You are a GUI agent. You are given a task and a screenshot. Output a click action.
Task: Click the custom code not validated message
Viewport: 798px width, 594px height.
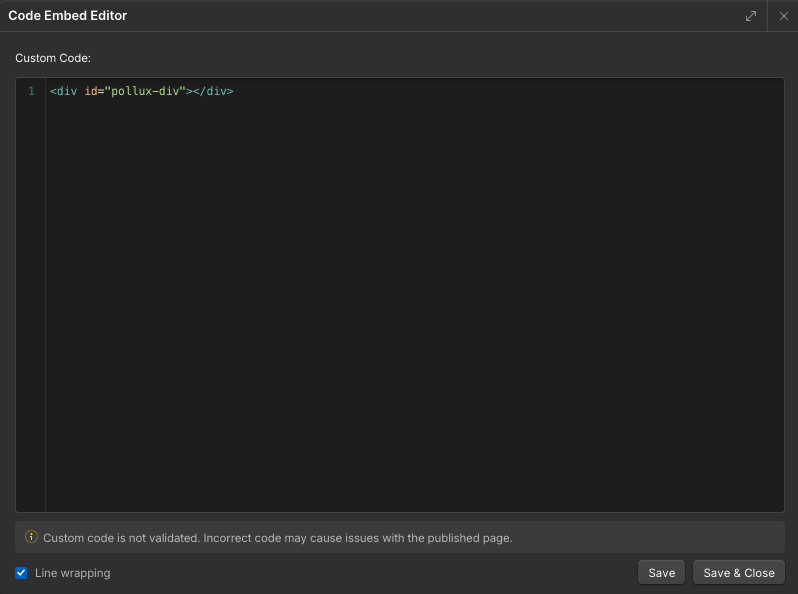click(277, 538)
